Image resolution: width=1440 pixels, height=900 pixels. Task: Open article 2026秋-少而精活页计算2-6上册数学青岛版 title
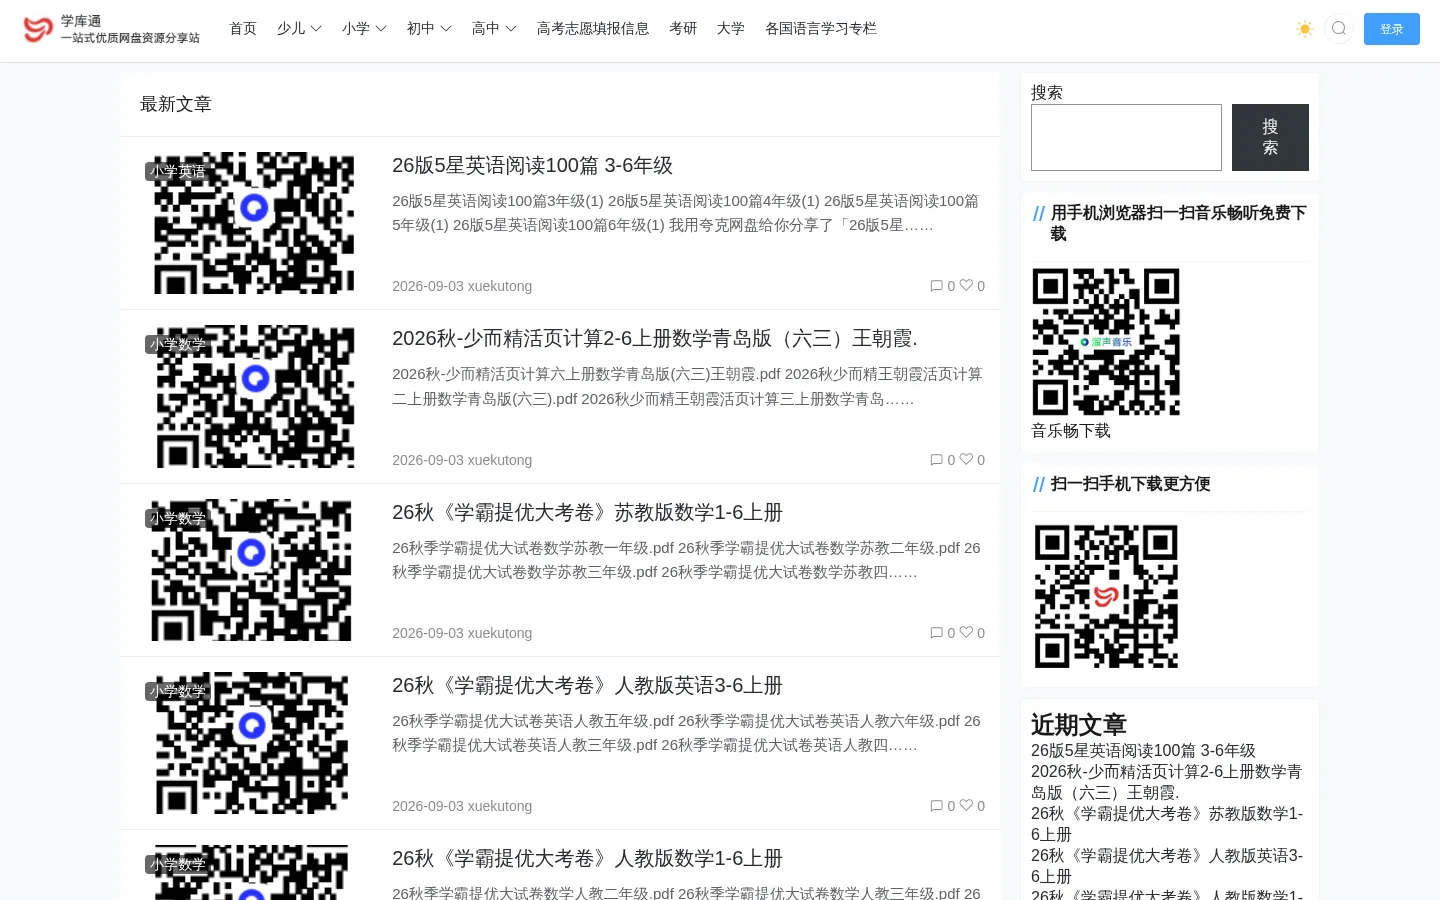(655, 338)
